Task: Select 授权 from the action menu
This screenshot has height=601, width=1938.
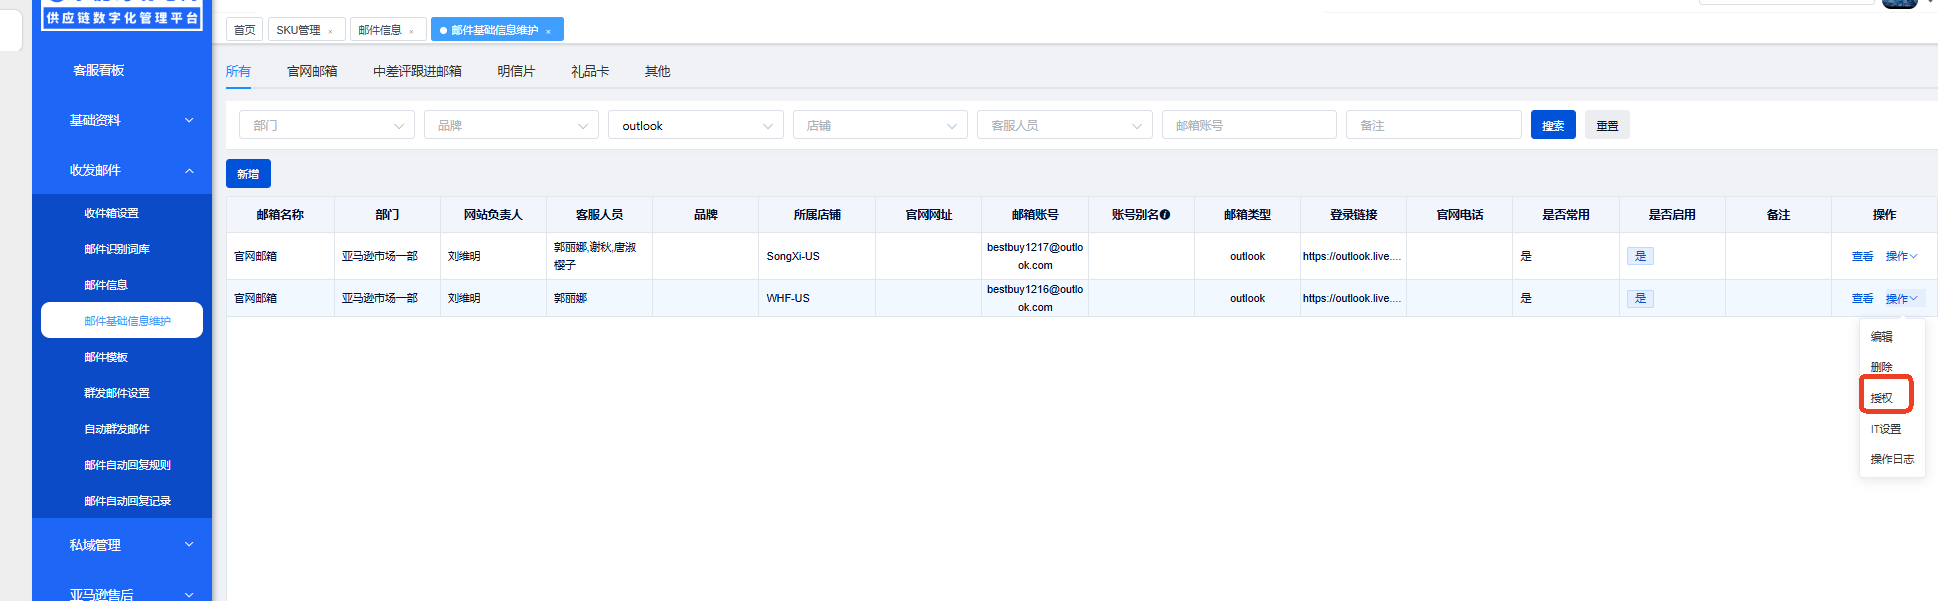Action: (x=1882, y=397)
